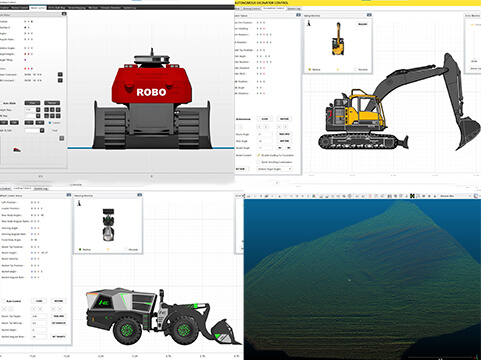The height and width of the screenshot is (360, 481).
Task: Click the small red dozer thumbnail icon
Action: 17,150
